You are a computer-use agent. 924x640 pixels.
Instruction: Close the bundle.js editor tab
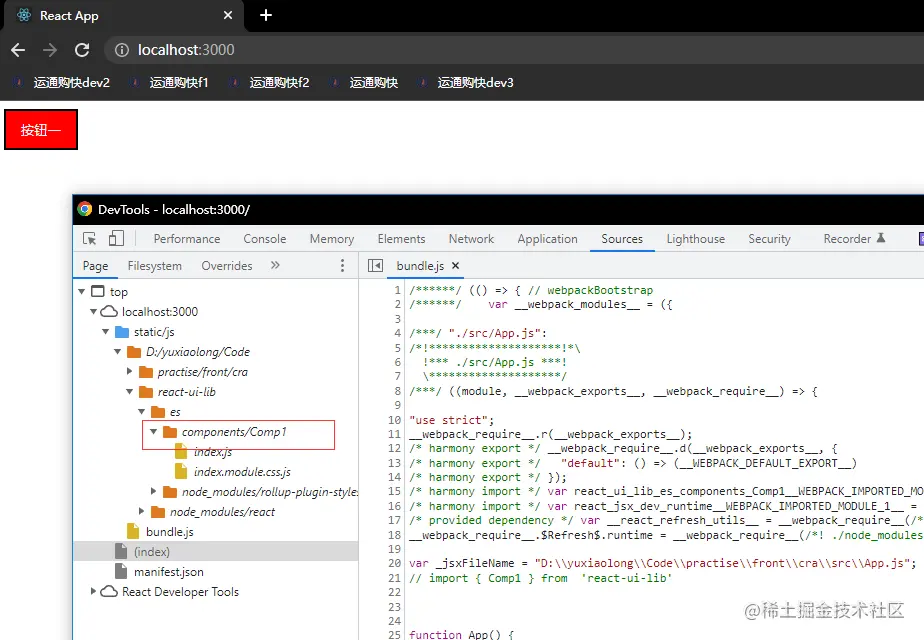tap(455, 266)
